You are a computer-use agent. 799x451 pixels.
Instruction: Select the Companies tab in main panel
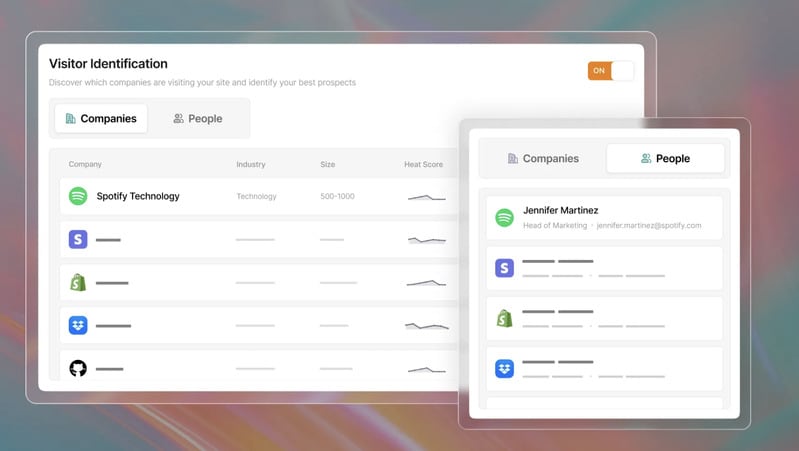pyautogui.click(x=101, y=118)
